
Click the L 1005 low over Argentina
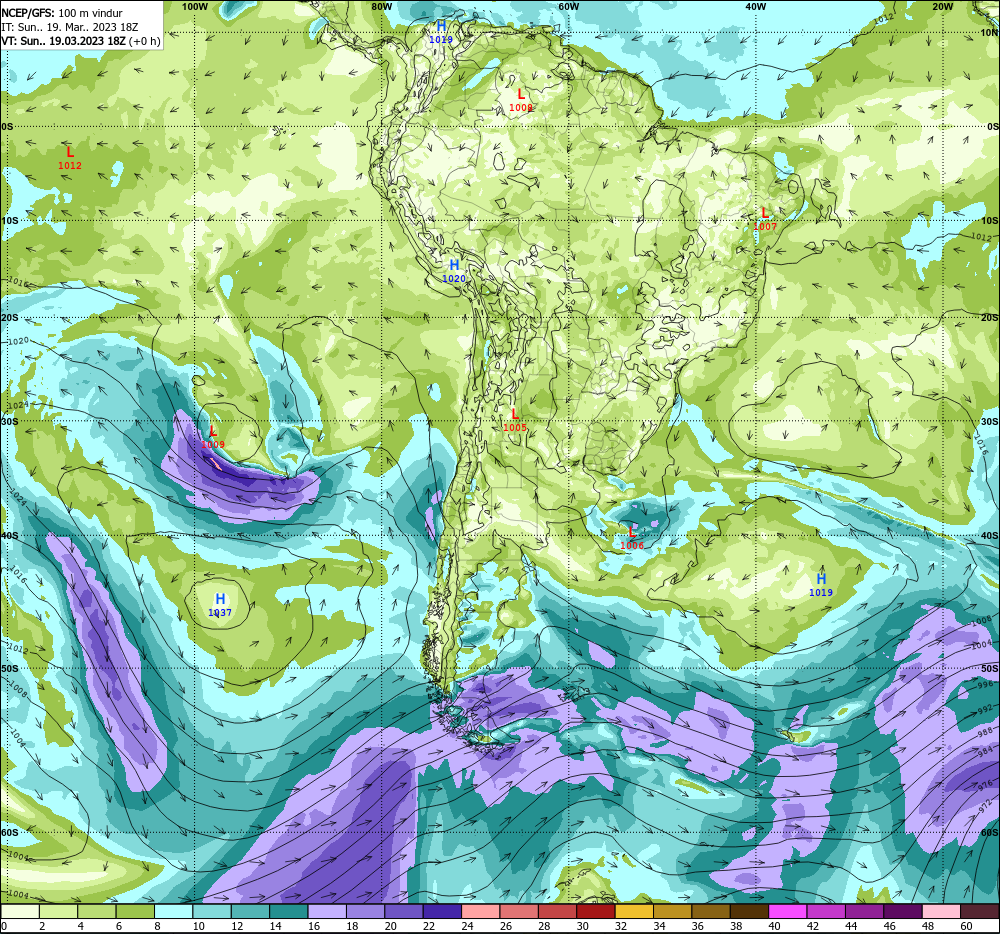coord(515,420)
